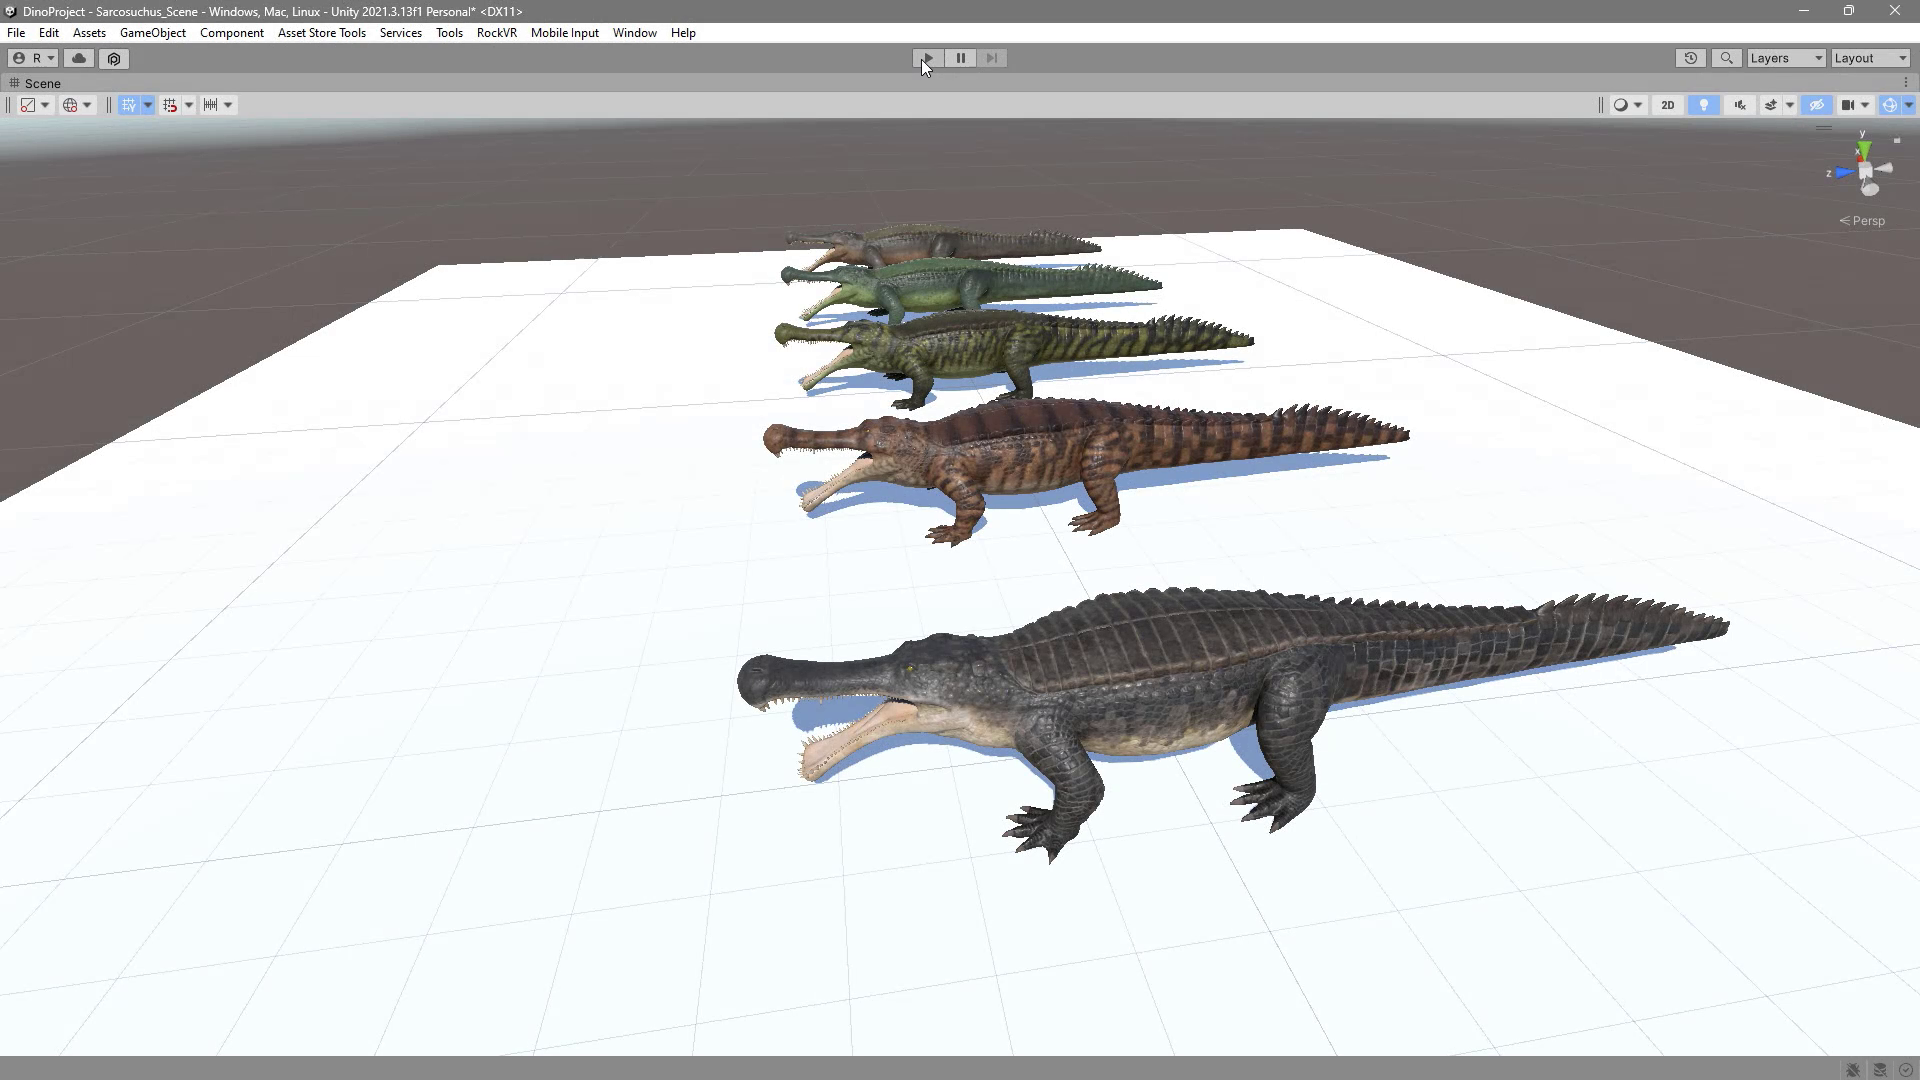Viewport: 1920px width, 1080px height.
Task: Toggle the global handle rotation icon
Action: pyautogui.click(x=70, y=105)
